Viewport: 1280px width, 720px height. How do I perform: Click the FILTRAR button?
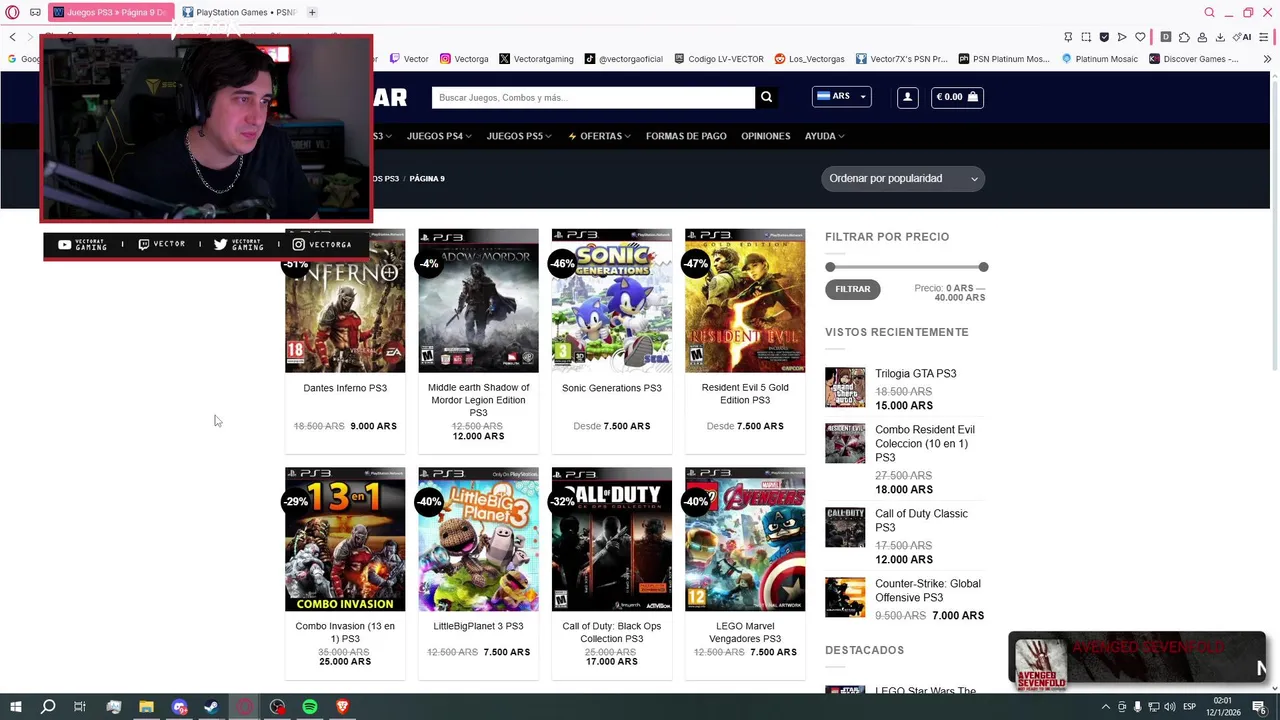tap(853, 289)
